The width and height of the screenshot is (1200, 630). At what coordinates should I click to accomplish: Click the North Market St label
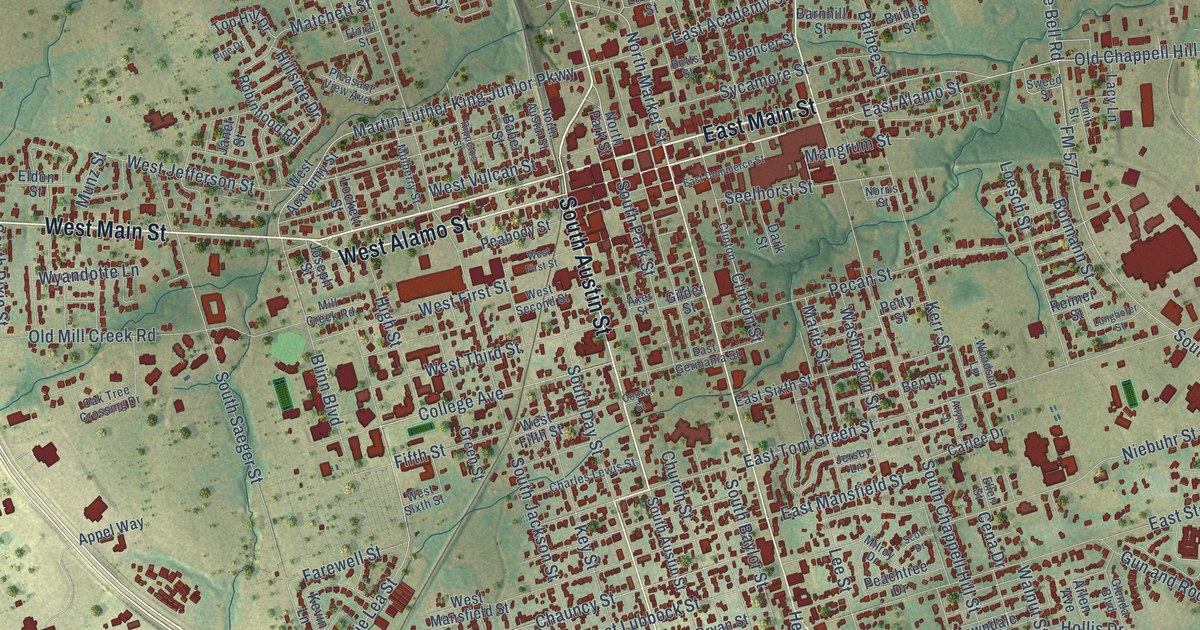tap(647, 86)
